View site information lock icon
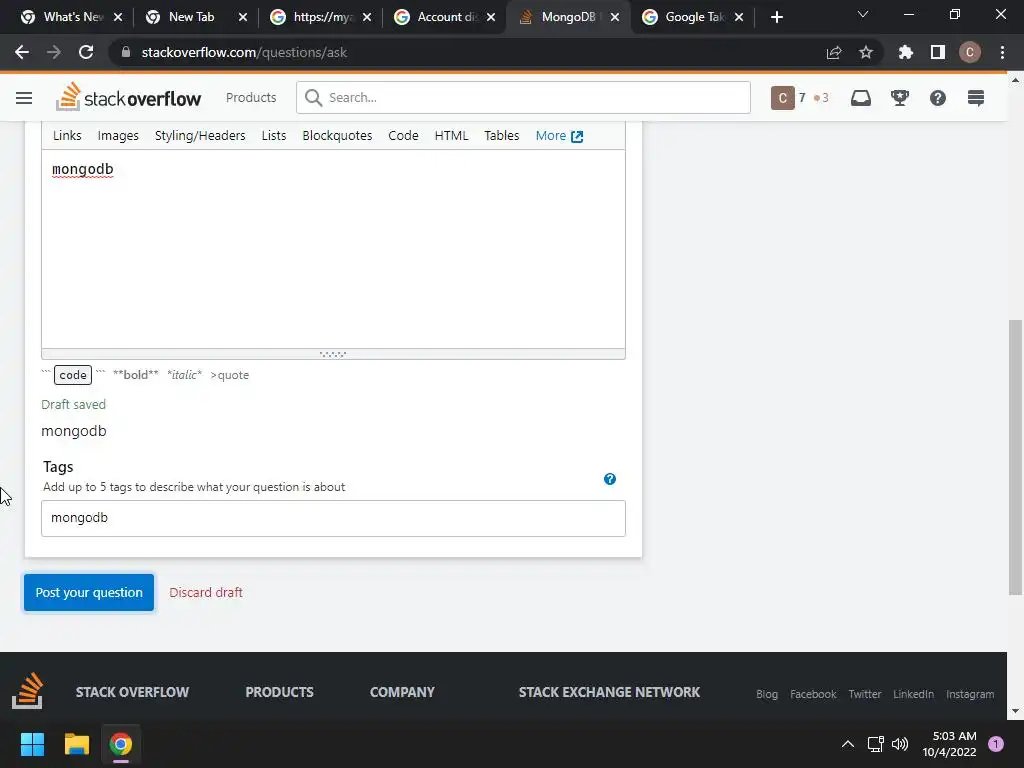 pyautogui.click(x=126, y=52)
